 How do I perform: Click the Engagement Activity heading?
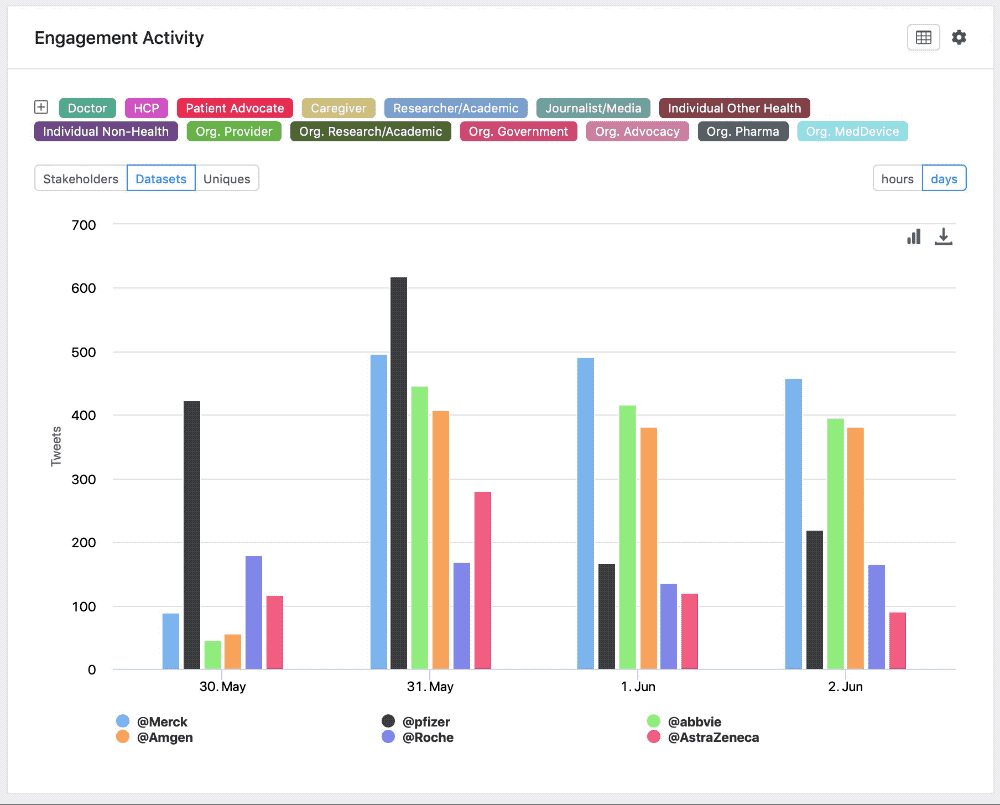[119, 38]
